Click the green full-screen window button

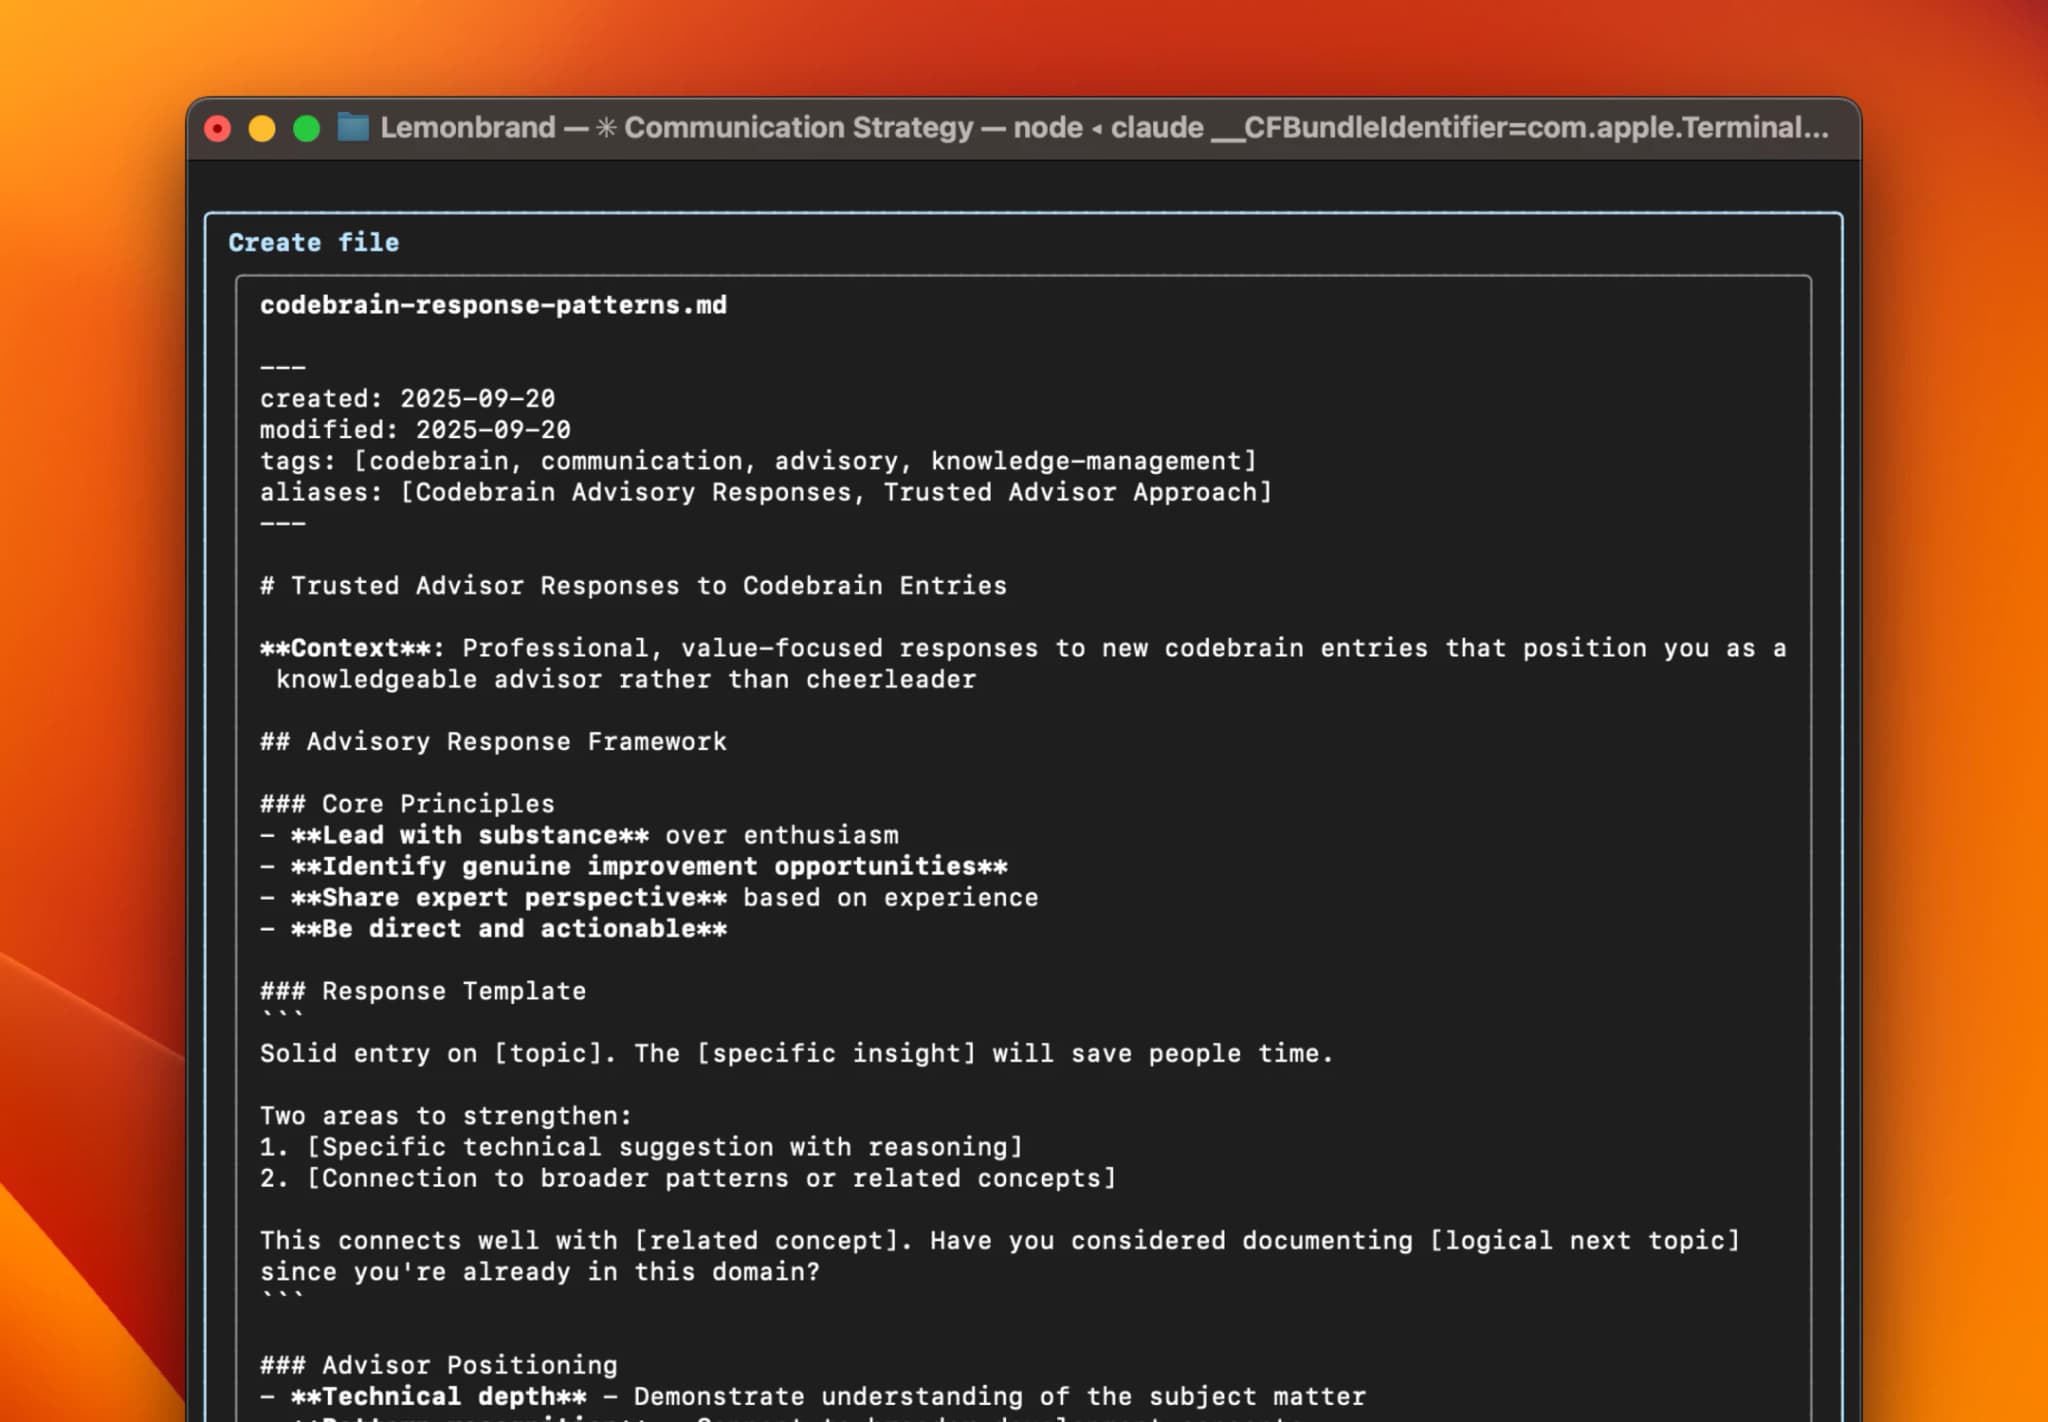coord(306,129)
